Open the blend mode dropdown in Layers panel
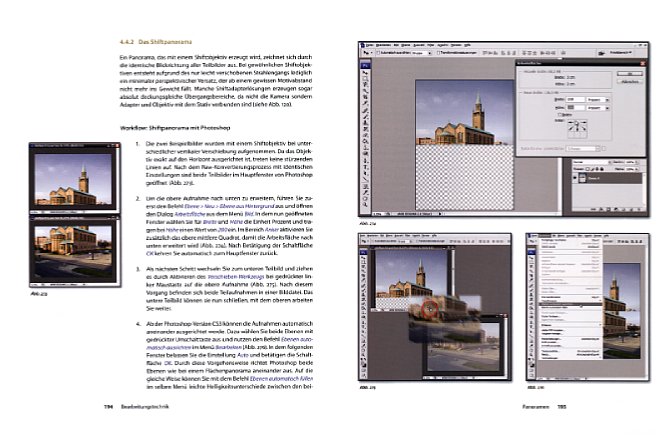 [591, 162]
